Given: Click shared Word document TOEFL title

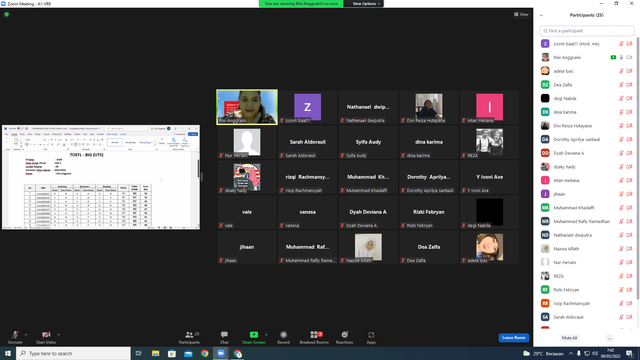Looking at the screenshot, I should [87, 155].
